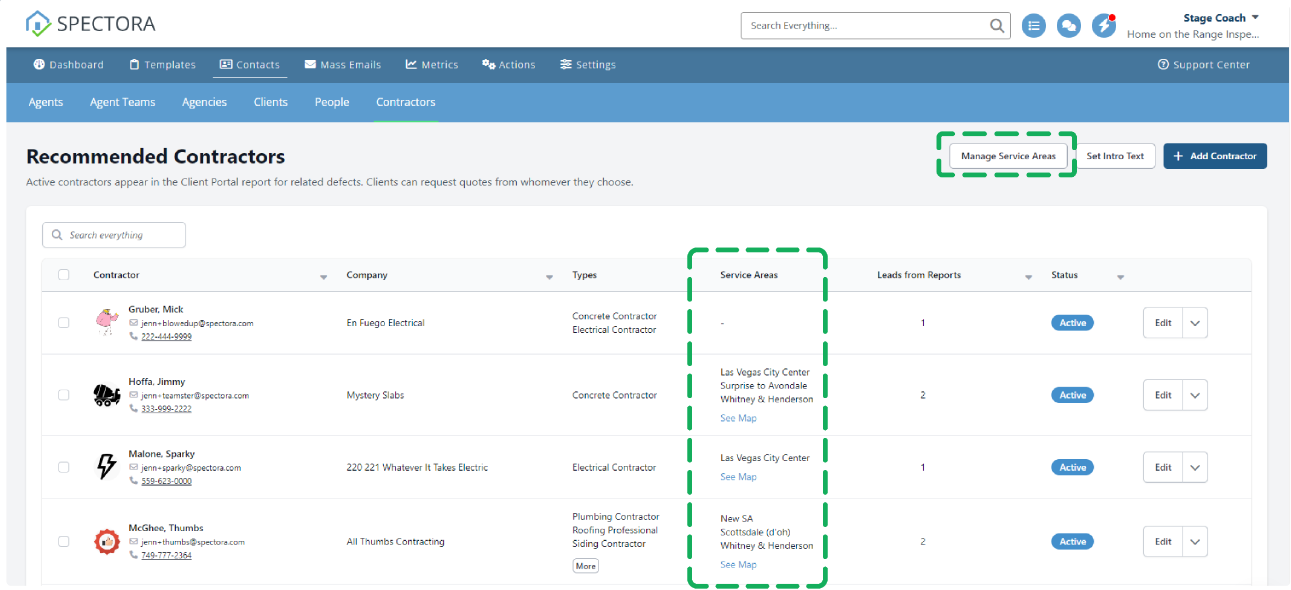
Task: Click Thumbs McGhee's red gear avatar
Action: coord(107,541)
